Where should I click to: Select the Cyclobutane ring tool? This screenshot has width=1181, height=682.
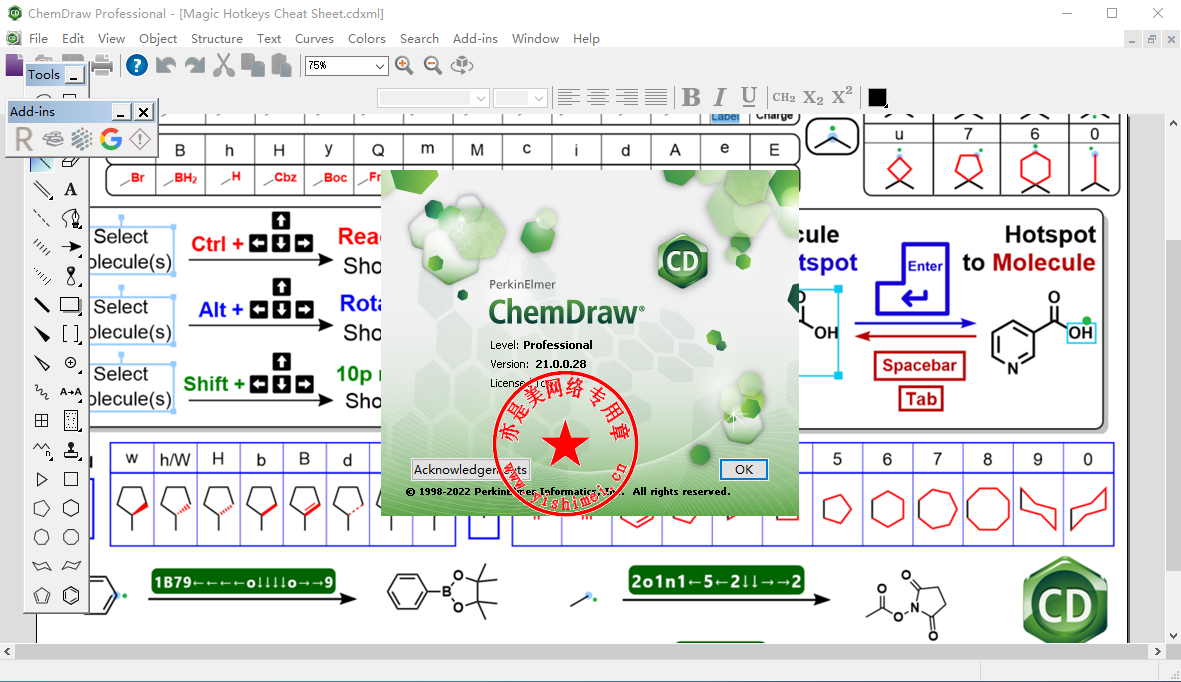click(x=71, y=479)
